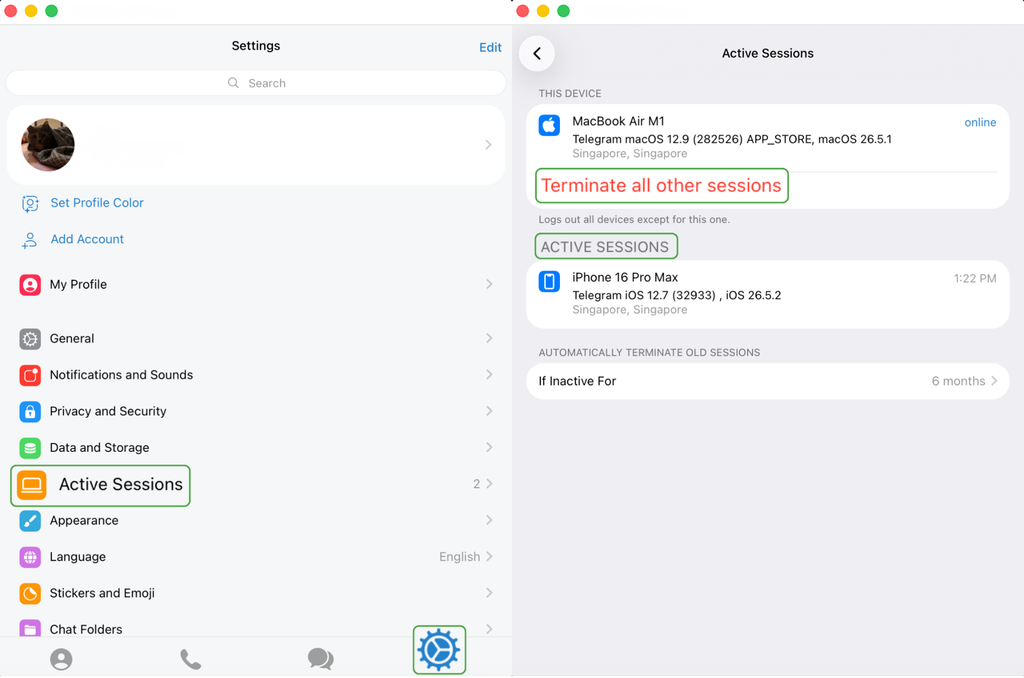
Task: Click the Privacy and Security lock icon
Action: coord(30,412)
